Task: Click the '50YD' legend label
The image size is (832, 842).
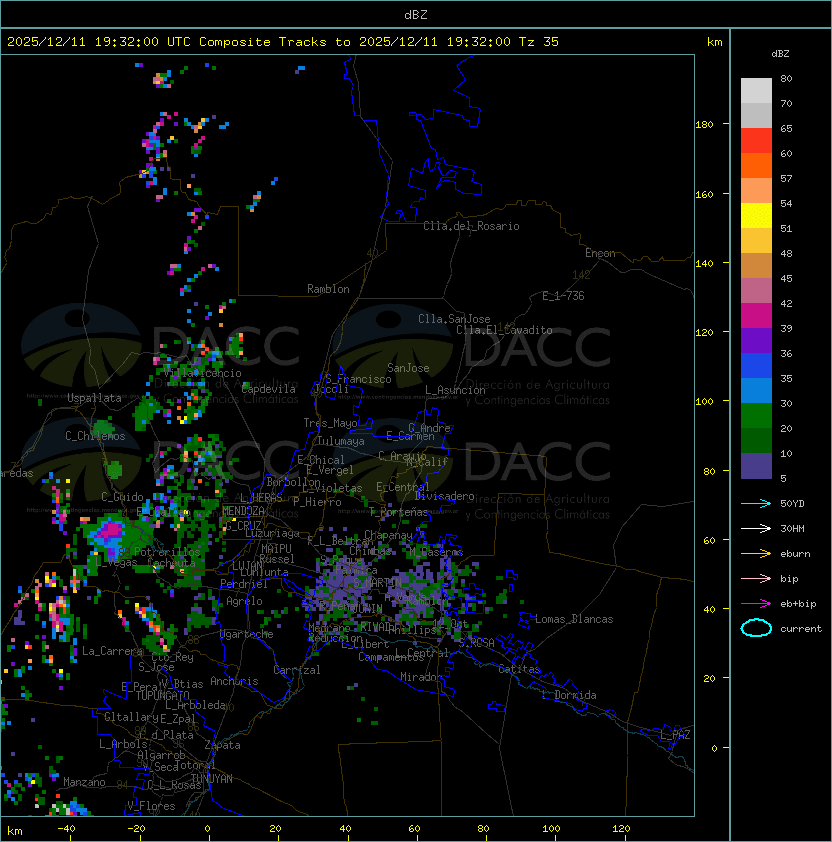Action: click(792, 503)
